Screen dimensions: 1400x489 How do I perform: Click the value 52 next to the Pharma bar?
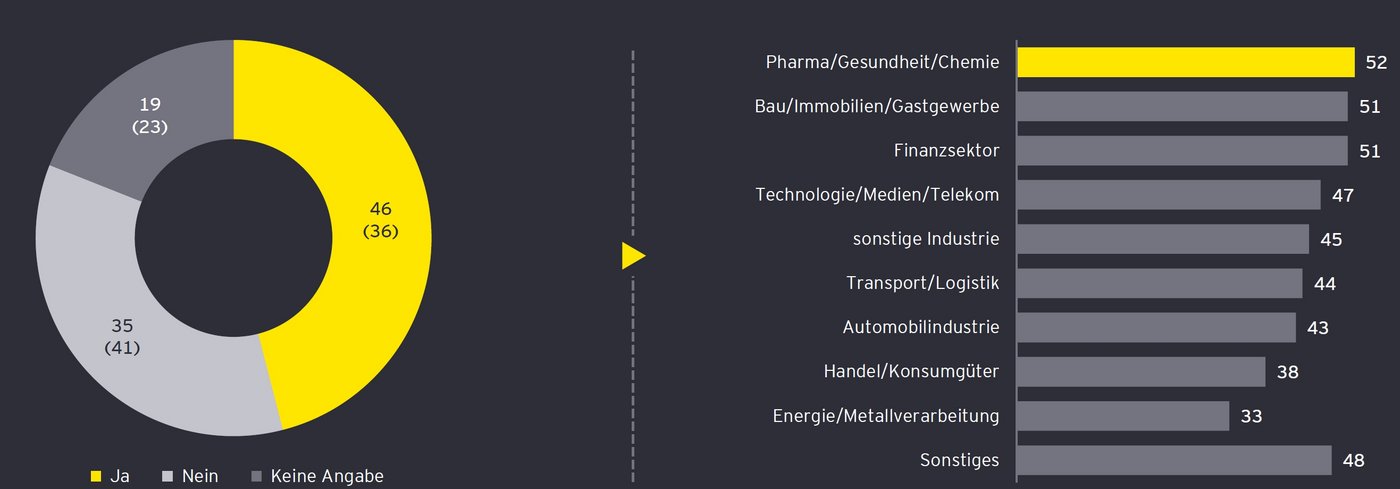coord(1376,62)
